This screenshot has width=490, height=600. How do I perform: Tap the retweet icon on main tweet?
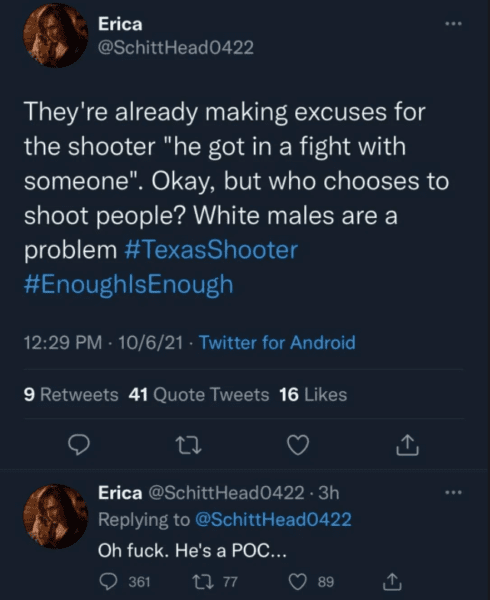tap(190, 445)
